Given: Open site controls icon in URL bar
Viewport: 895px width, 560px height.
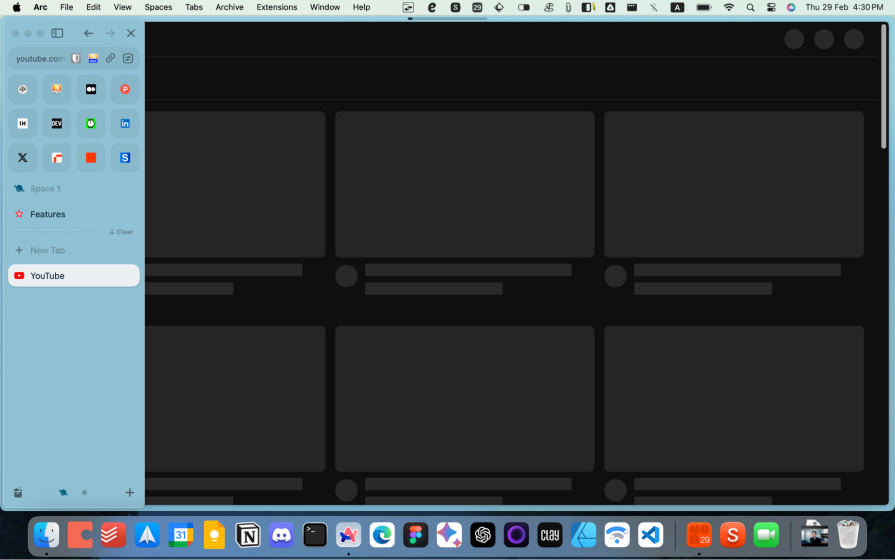Looking at the screenshot, I should coord(128,59).
